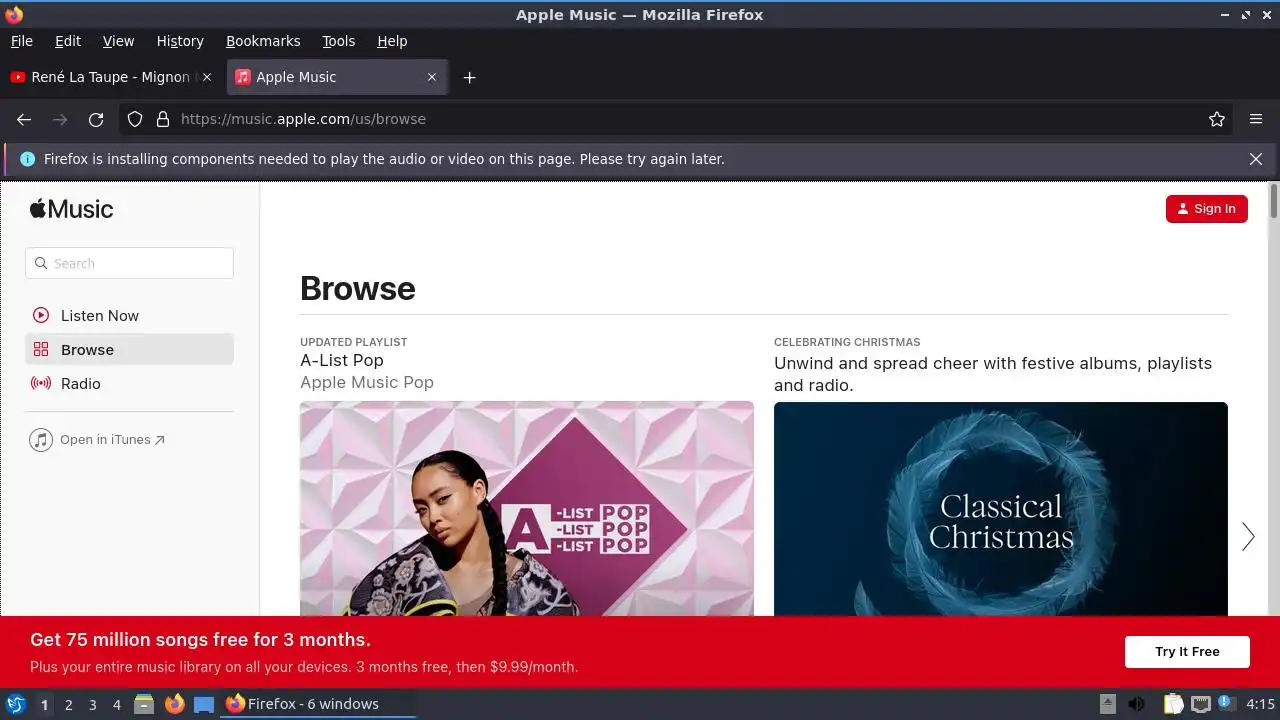Open the clipboard tray icon
The height and width of the screenshot is (720, 1280).
1173,704
